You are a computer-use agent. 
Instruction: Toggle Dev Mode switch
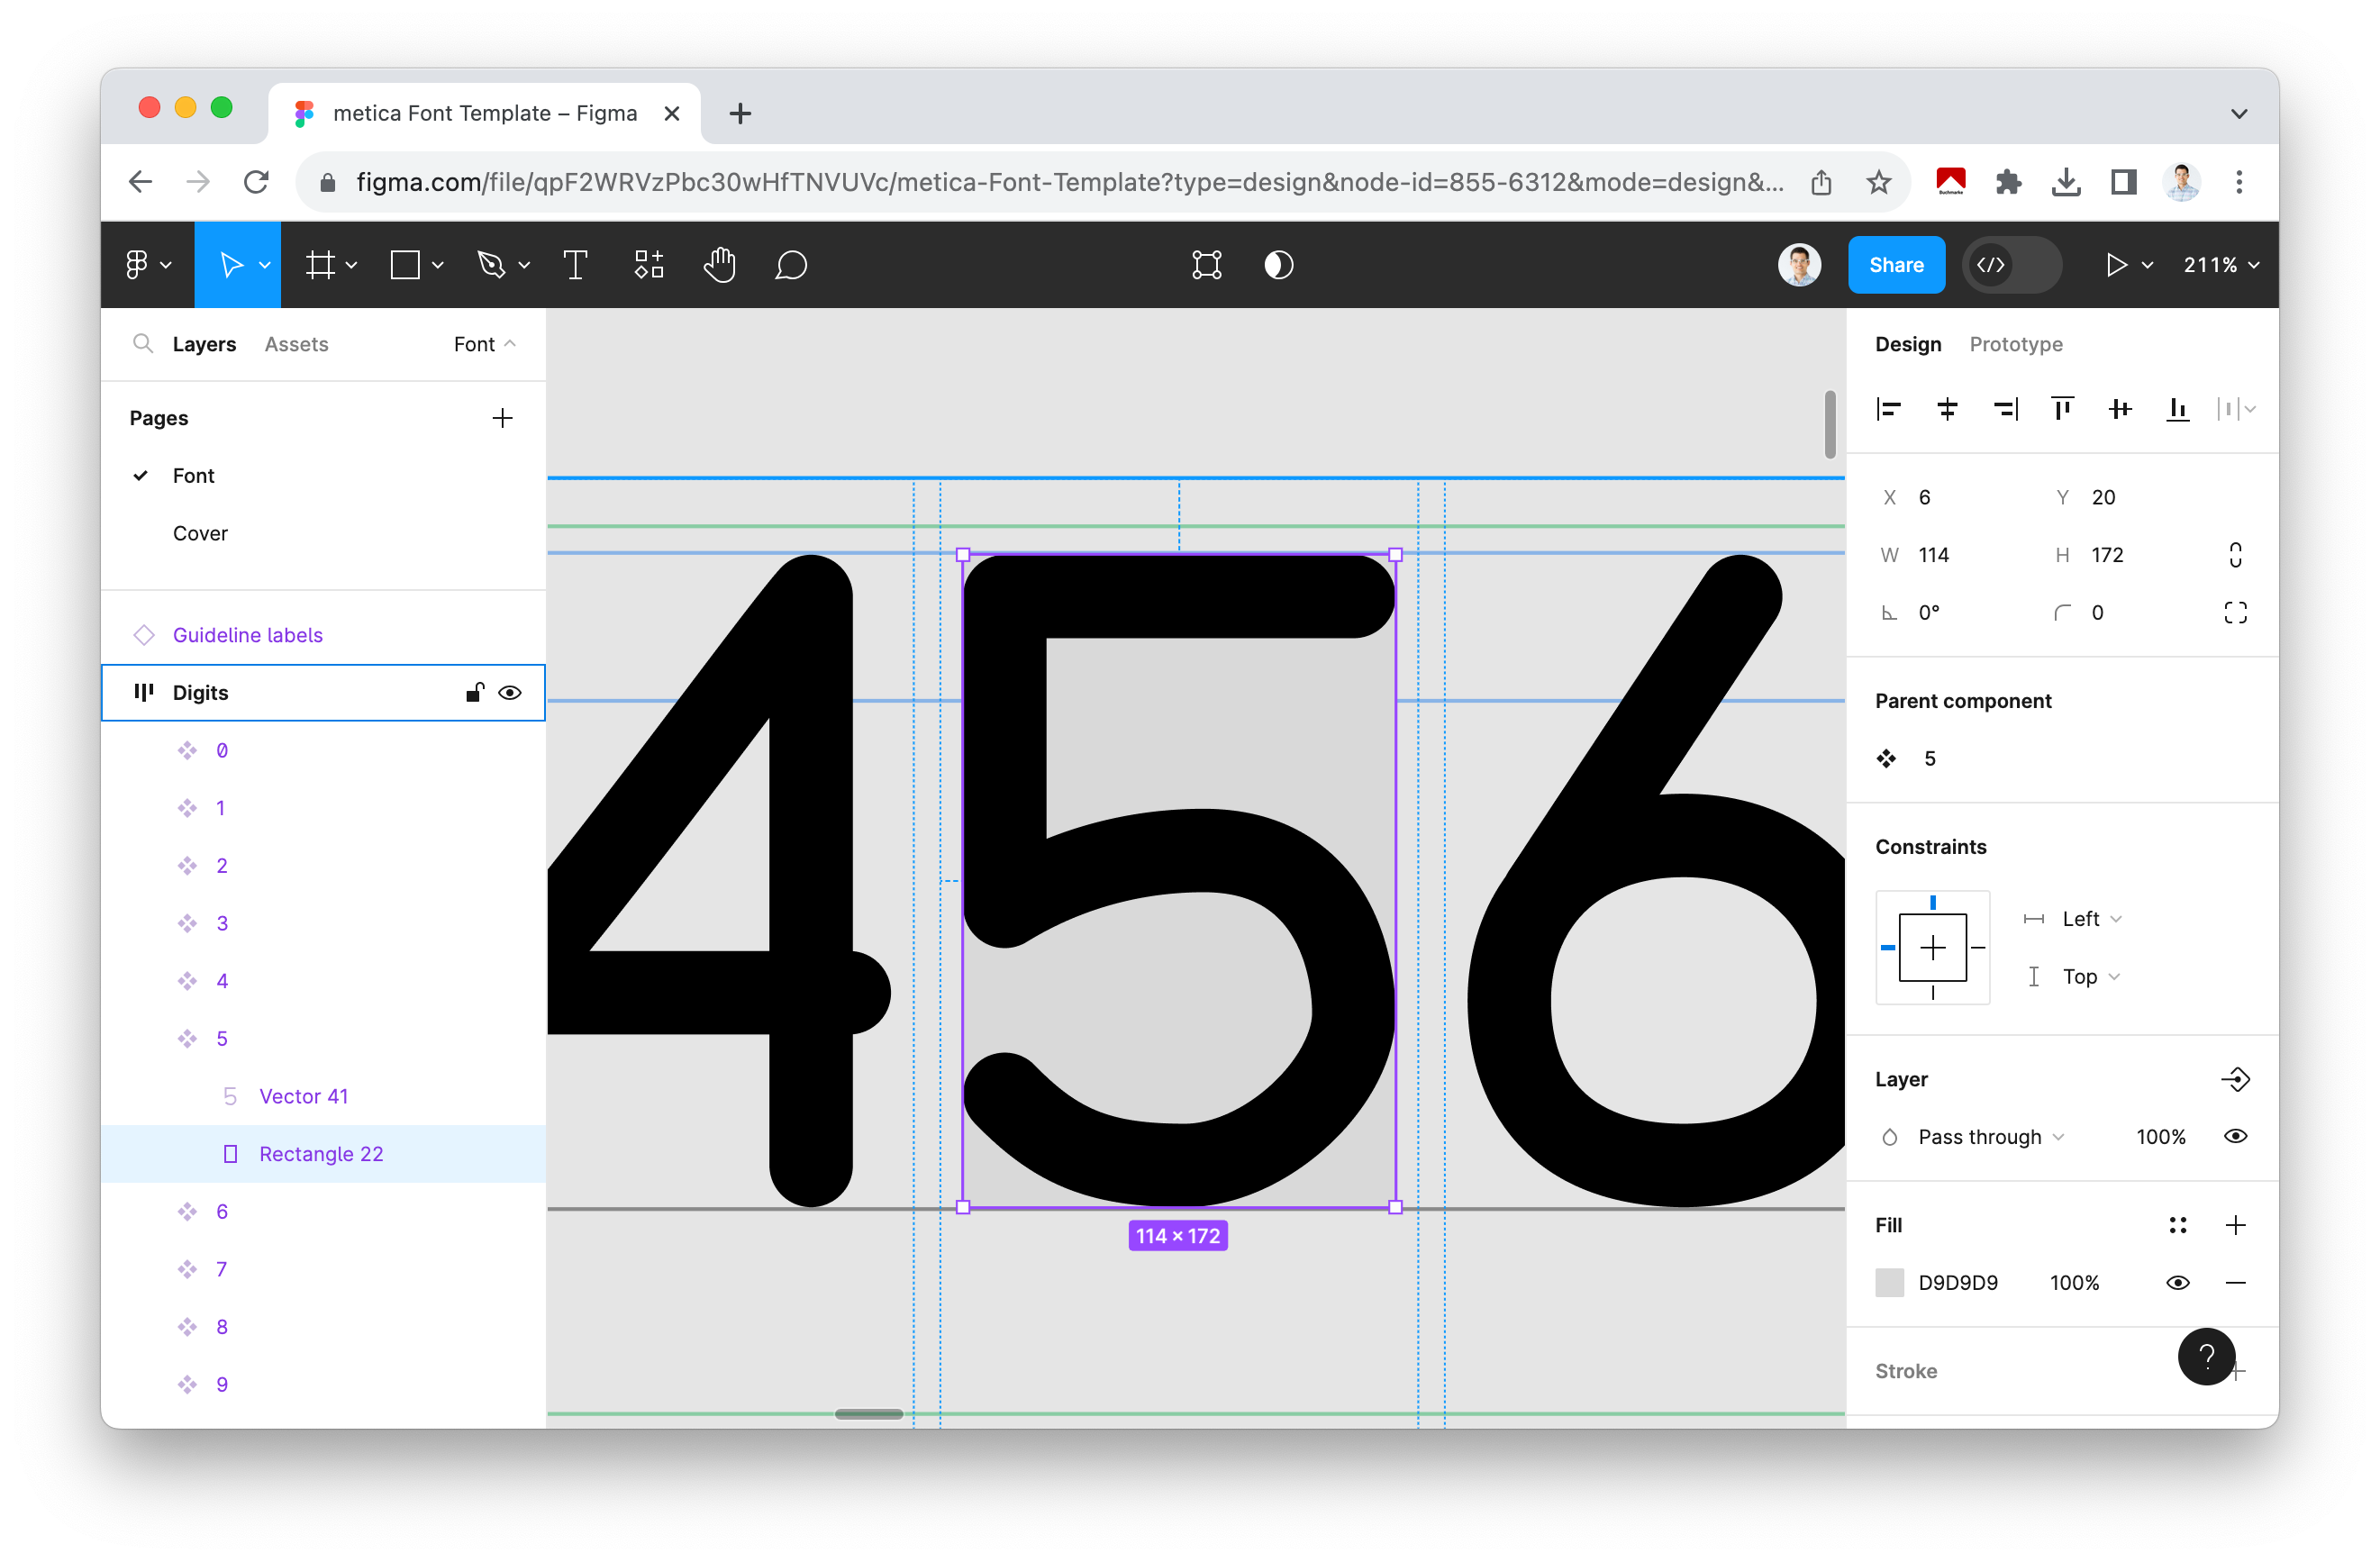(x=2011, y=265)
